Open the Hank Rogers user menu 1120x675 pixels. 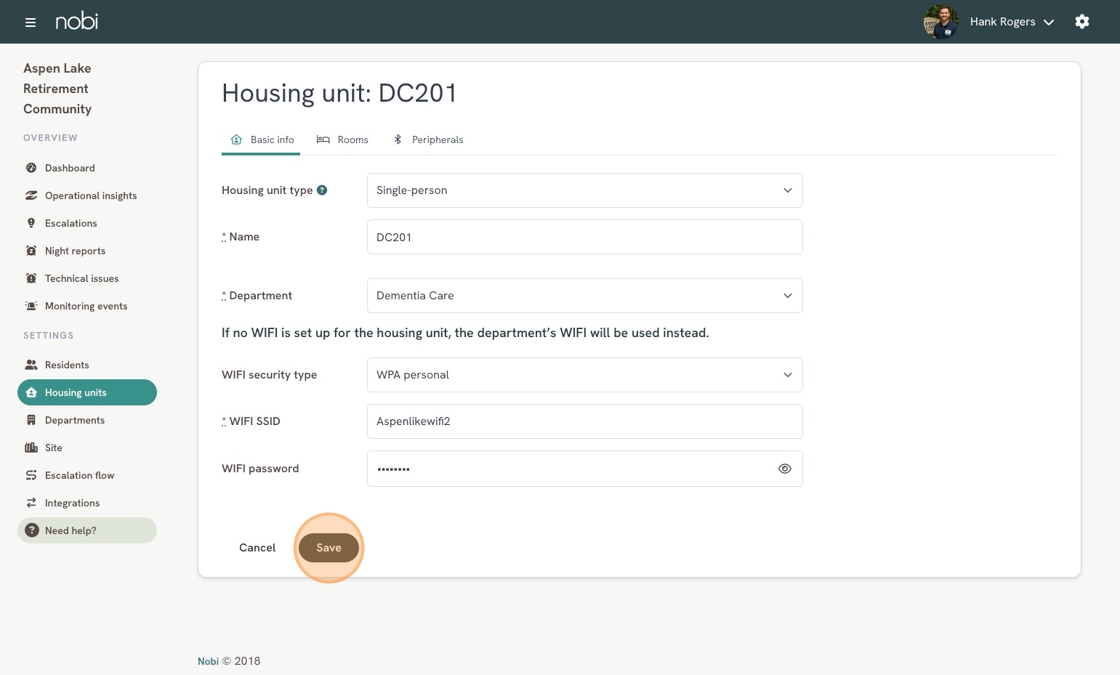point(1011,22)
